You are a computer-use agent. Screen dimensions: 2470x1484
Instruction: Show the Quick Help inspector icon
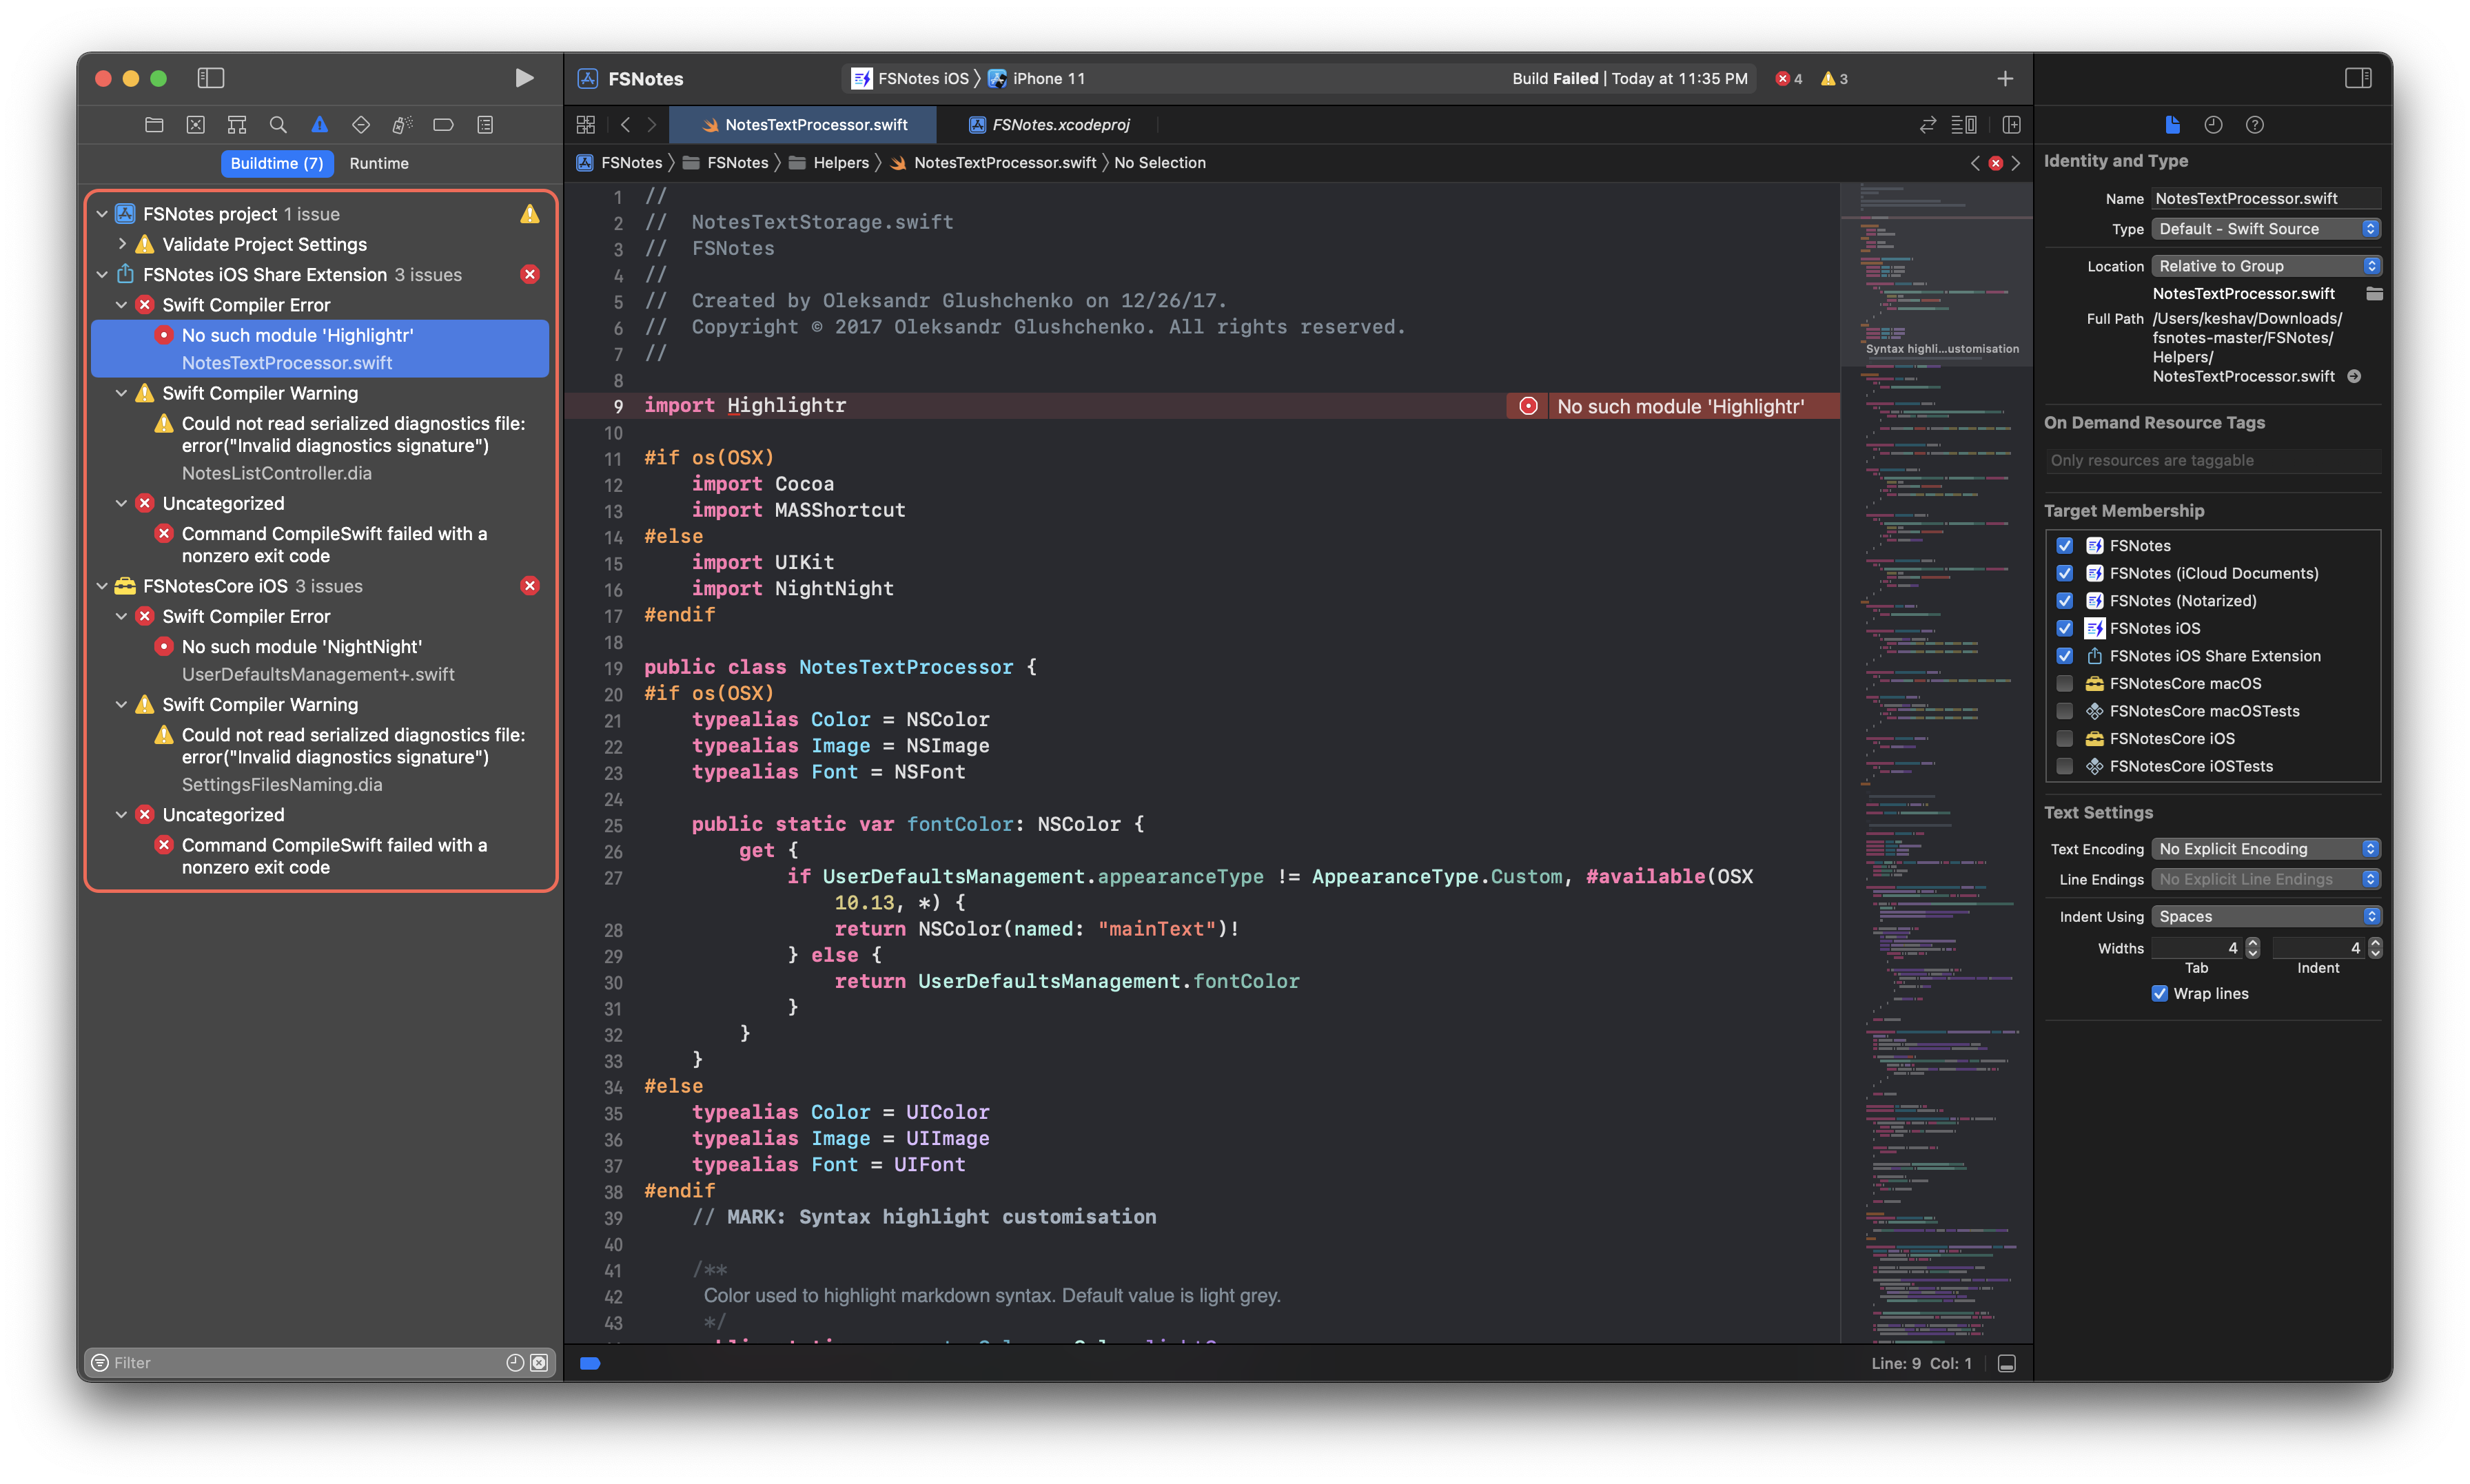tap(2254, 125)
